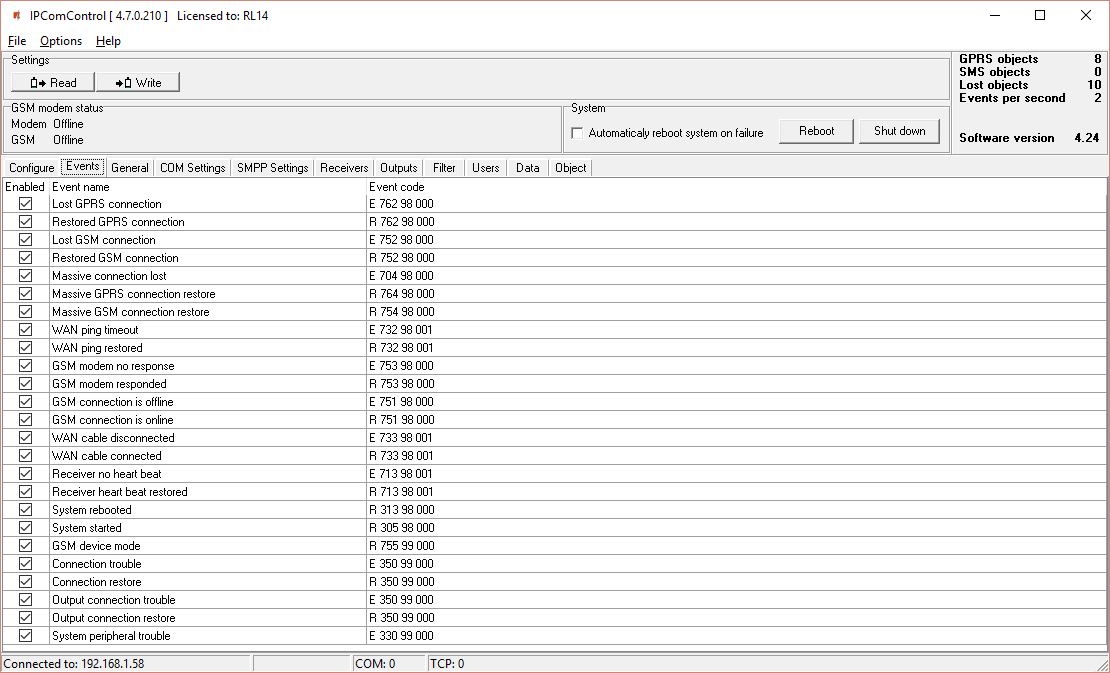Screen dimensions: 1110x673
Task: Go to the Receivers tab
Action: [344, 168]
